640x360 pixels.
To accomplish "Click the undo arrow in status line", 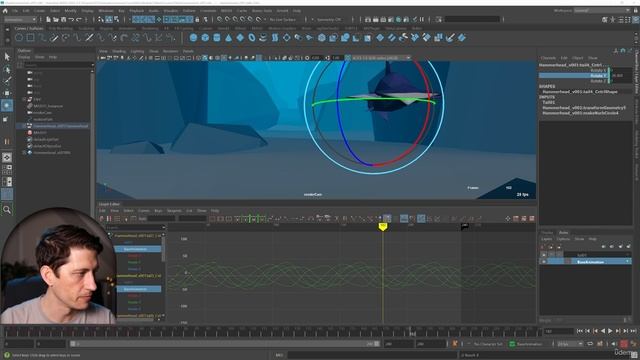I will 71,19.
